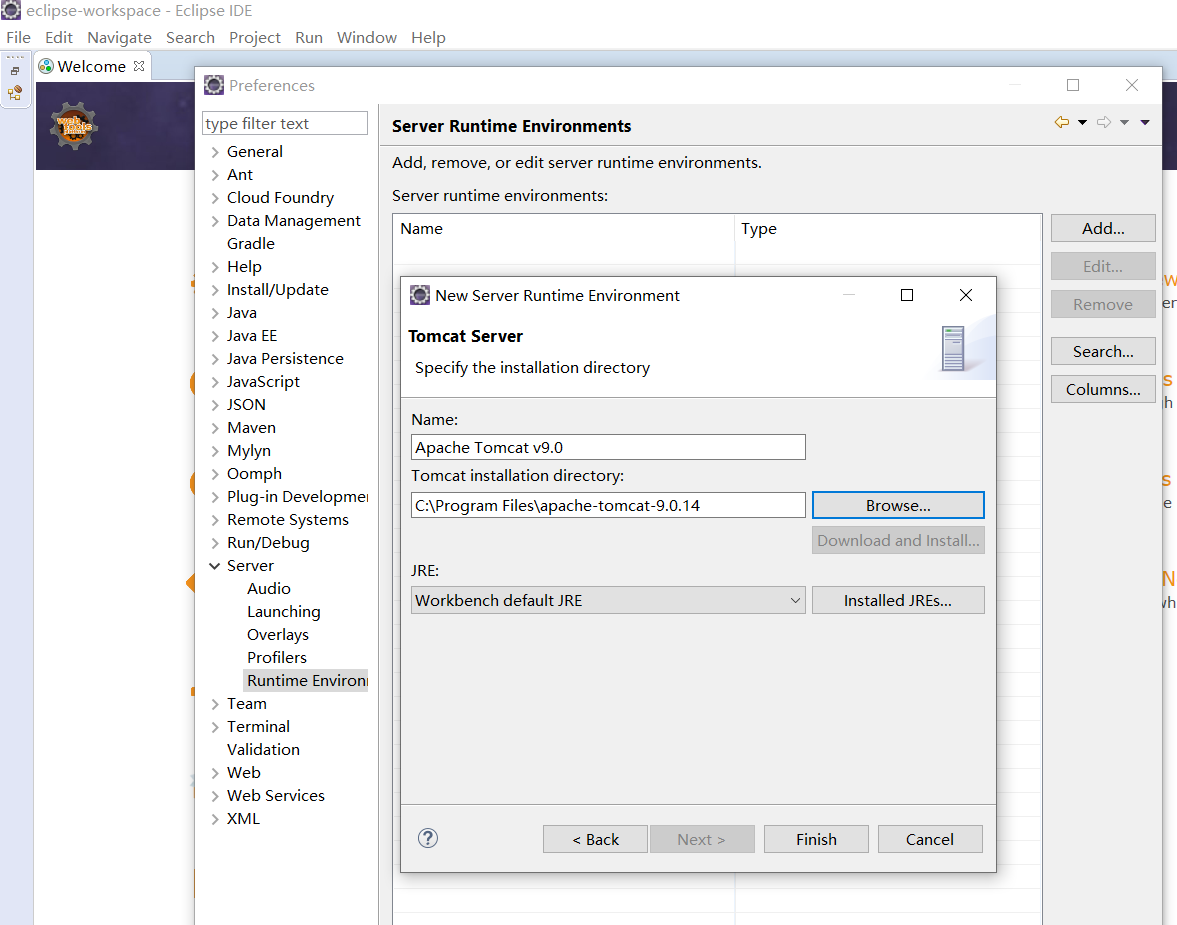1177x925 pixels.
Task: Open the Preferences view menu triangle
Action: pos(1145,122)
